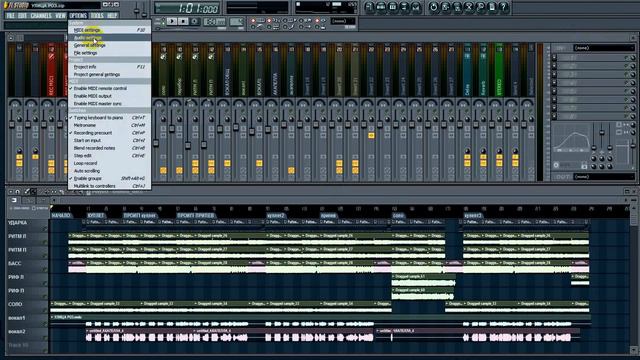The height and width of the screenshot is (360, 640).
Task: Click the save project toolbar icon
Action: 445,7
